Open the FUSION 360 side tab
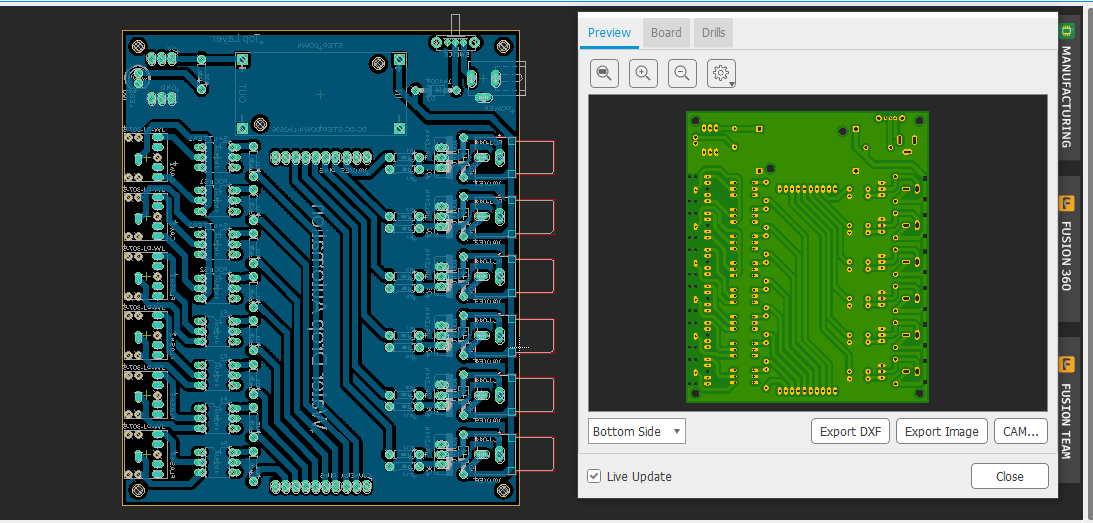Viewport: 1093px width, 523px height. 1066,256
